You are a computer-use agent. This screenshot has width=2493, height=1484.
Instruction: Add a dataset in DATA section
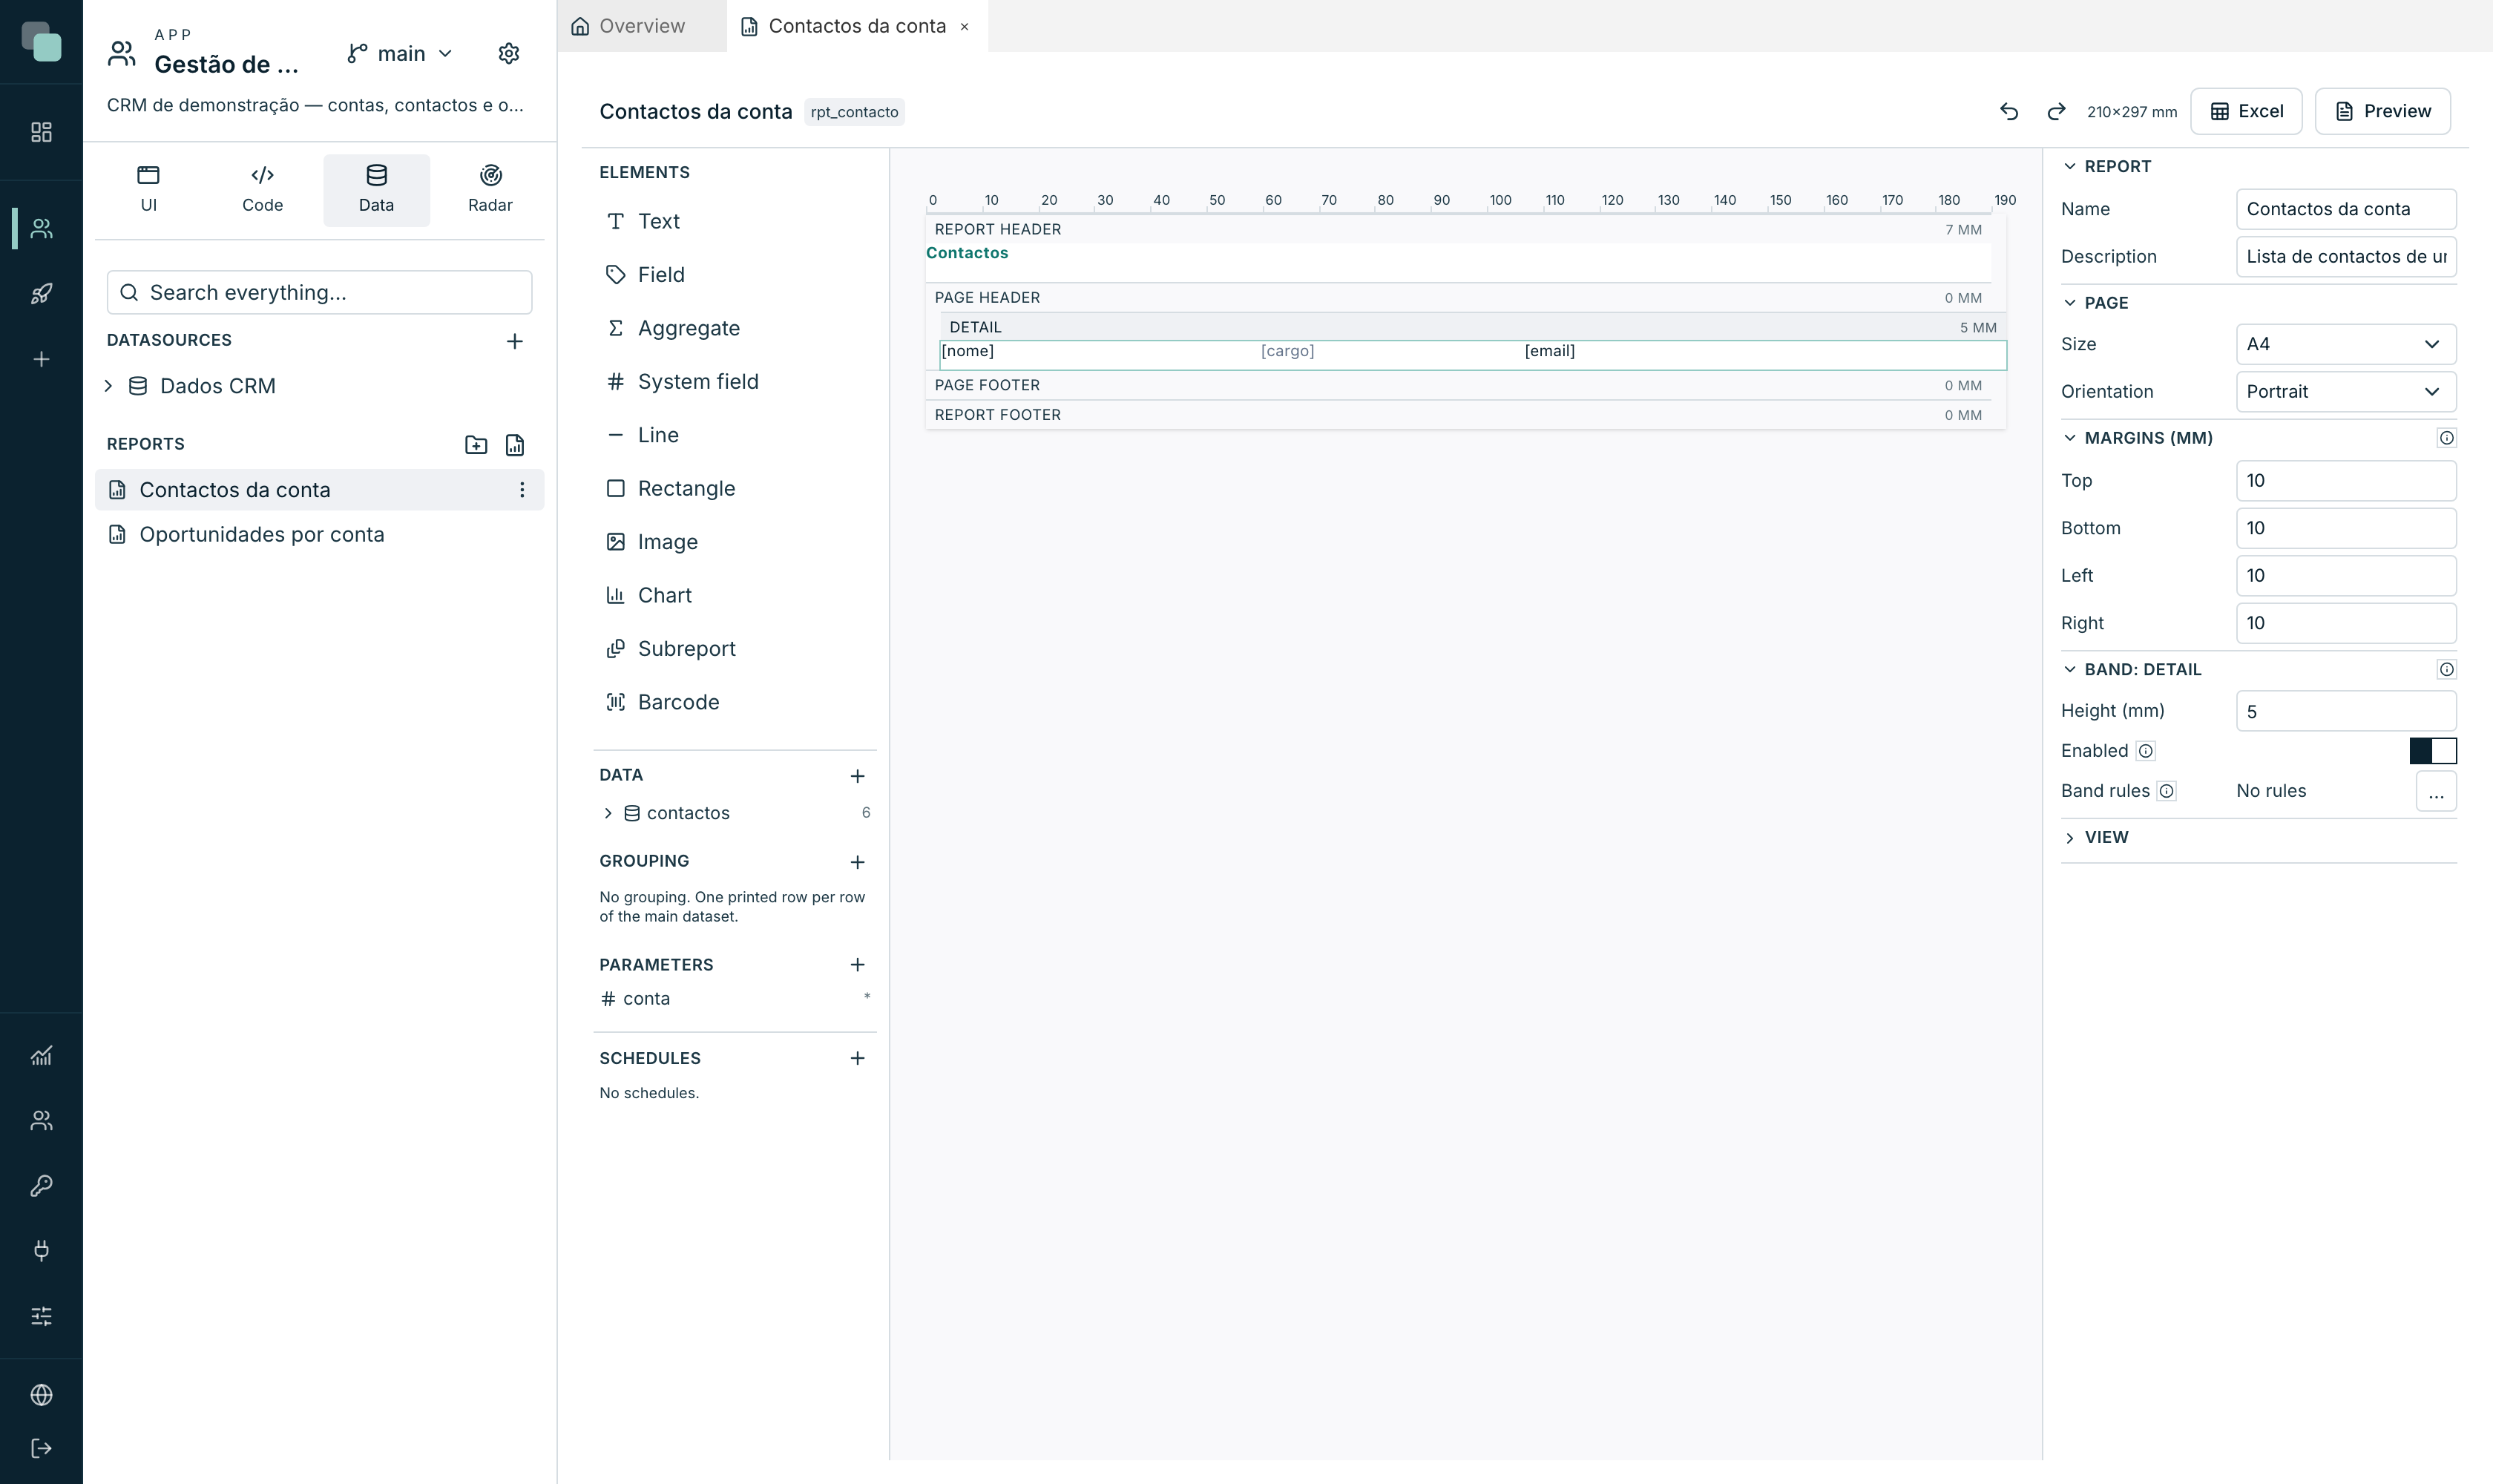click(x=857, y=776)
